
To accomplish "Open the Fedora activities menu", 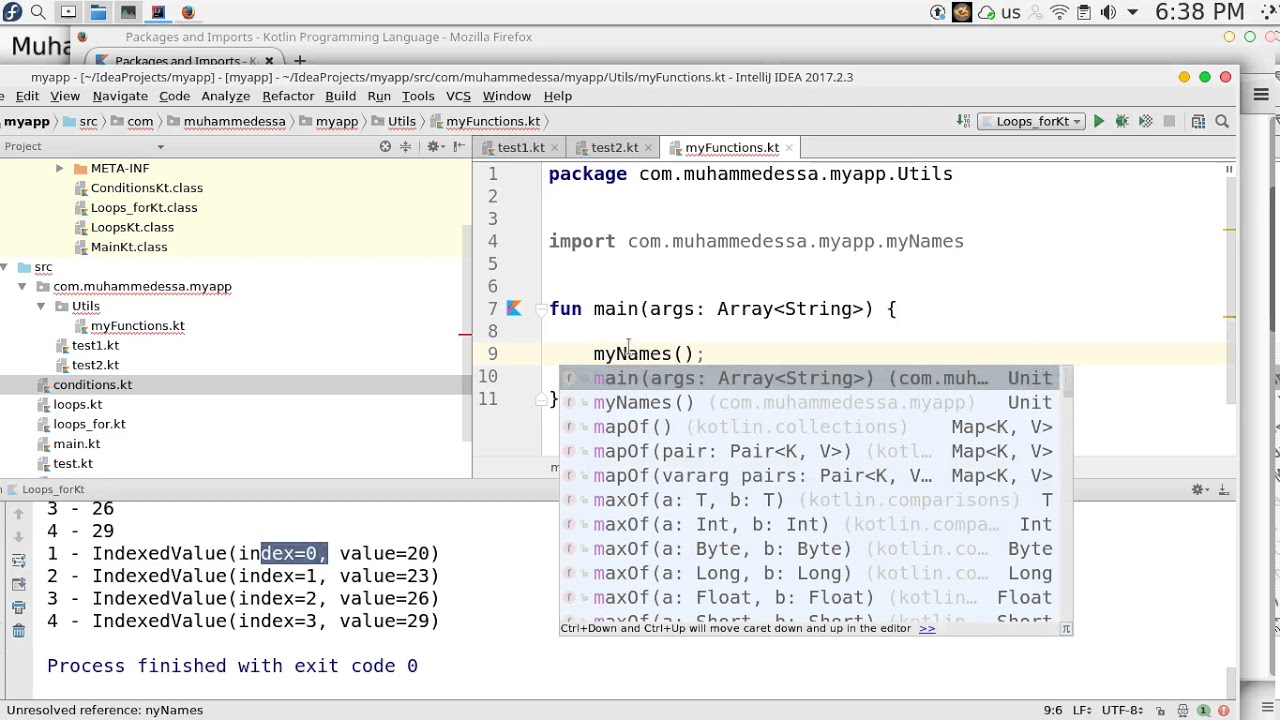I will 12,12.
